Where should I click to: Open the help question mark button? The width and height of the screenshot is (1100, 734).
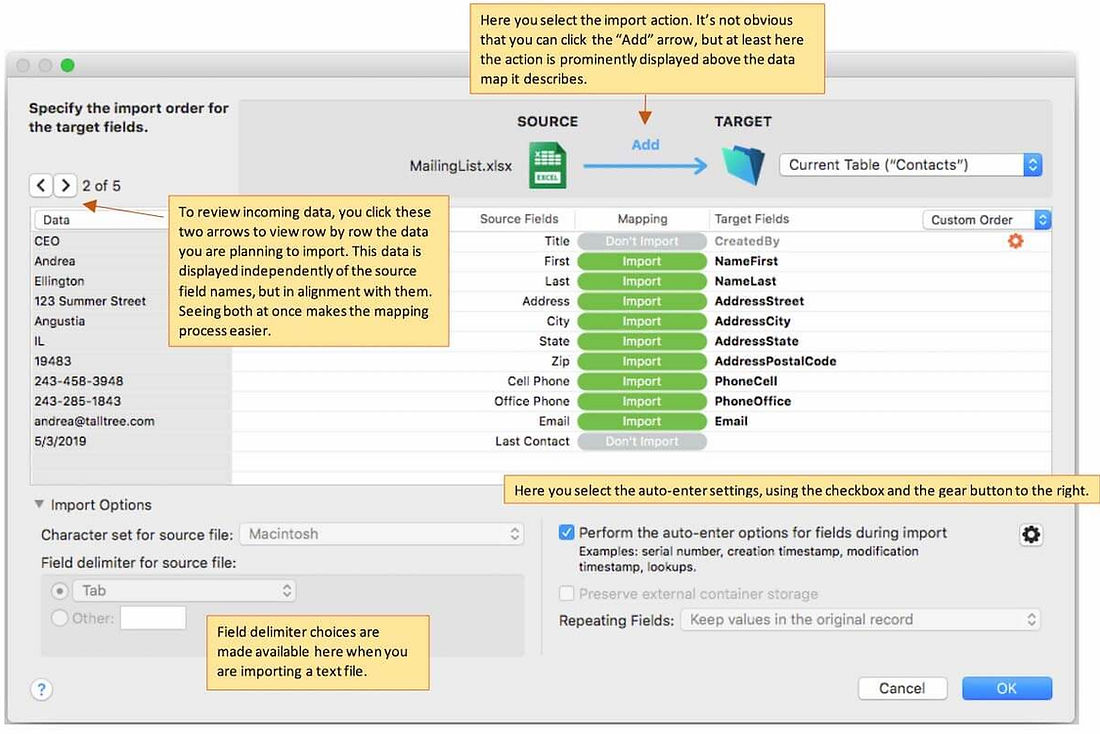[x=41, y=689]
